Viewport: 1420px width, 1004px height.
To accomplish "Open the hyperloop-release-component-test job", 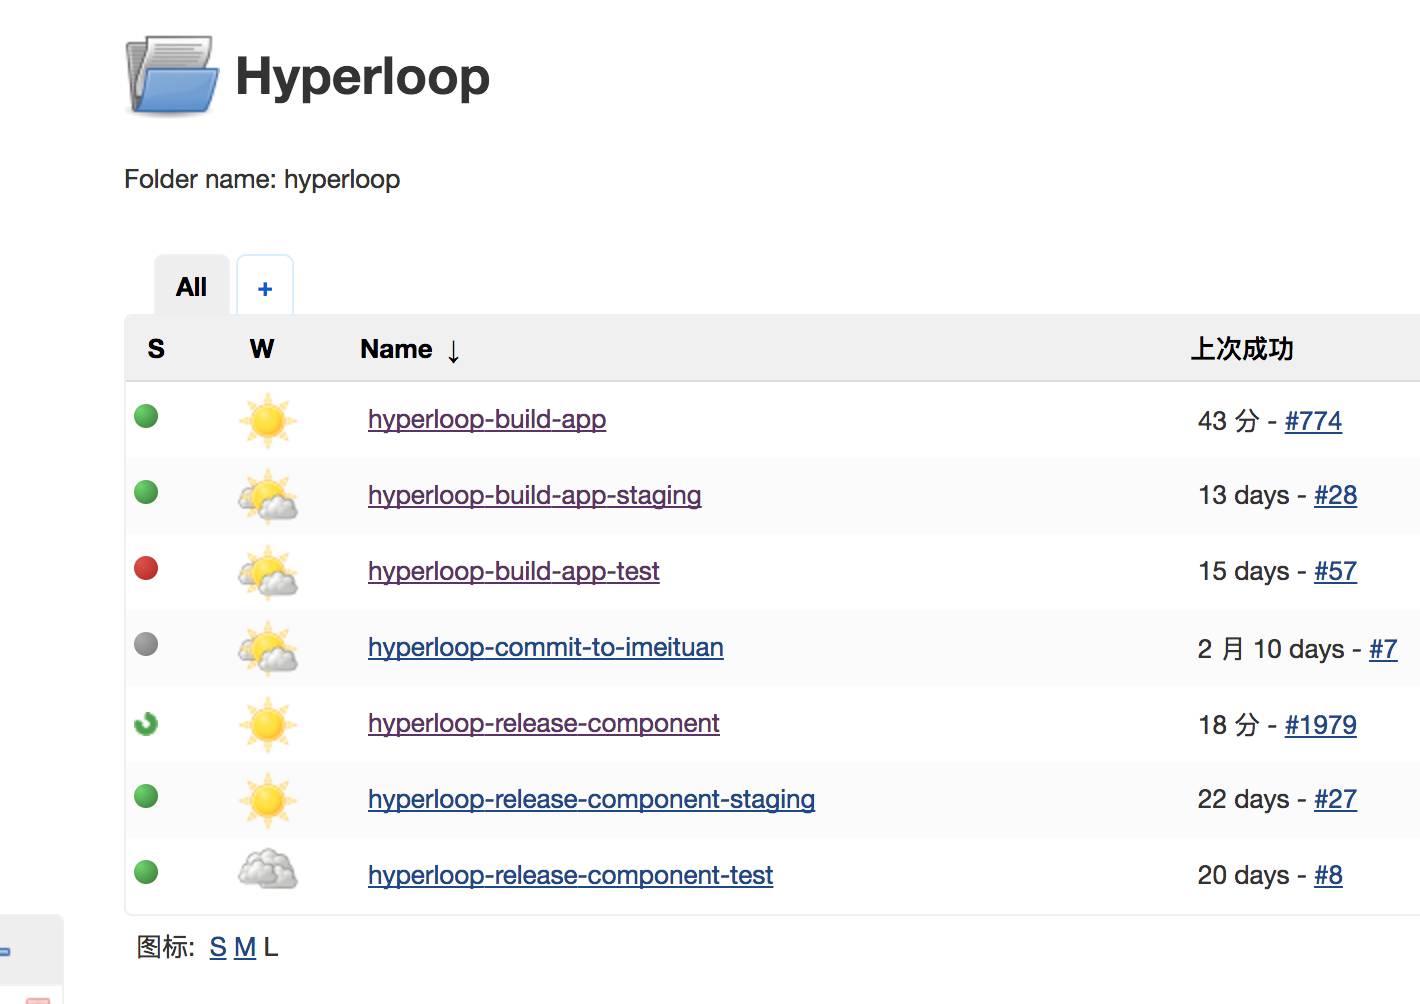I will [x=571, y=875].
